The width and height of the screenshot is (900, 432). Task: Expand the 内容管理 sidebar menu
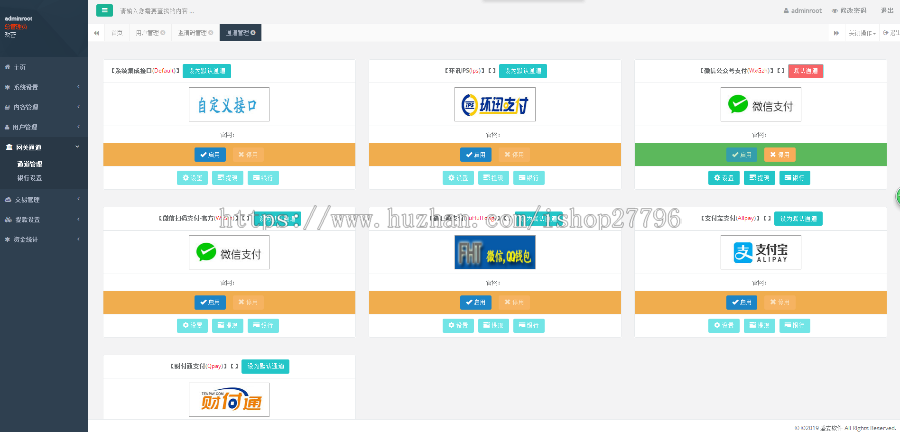click(x=44, y=107)
